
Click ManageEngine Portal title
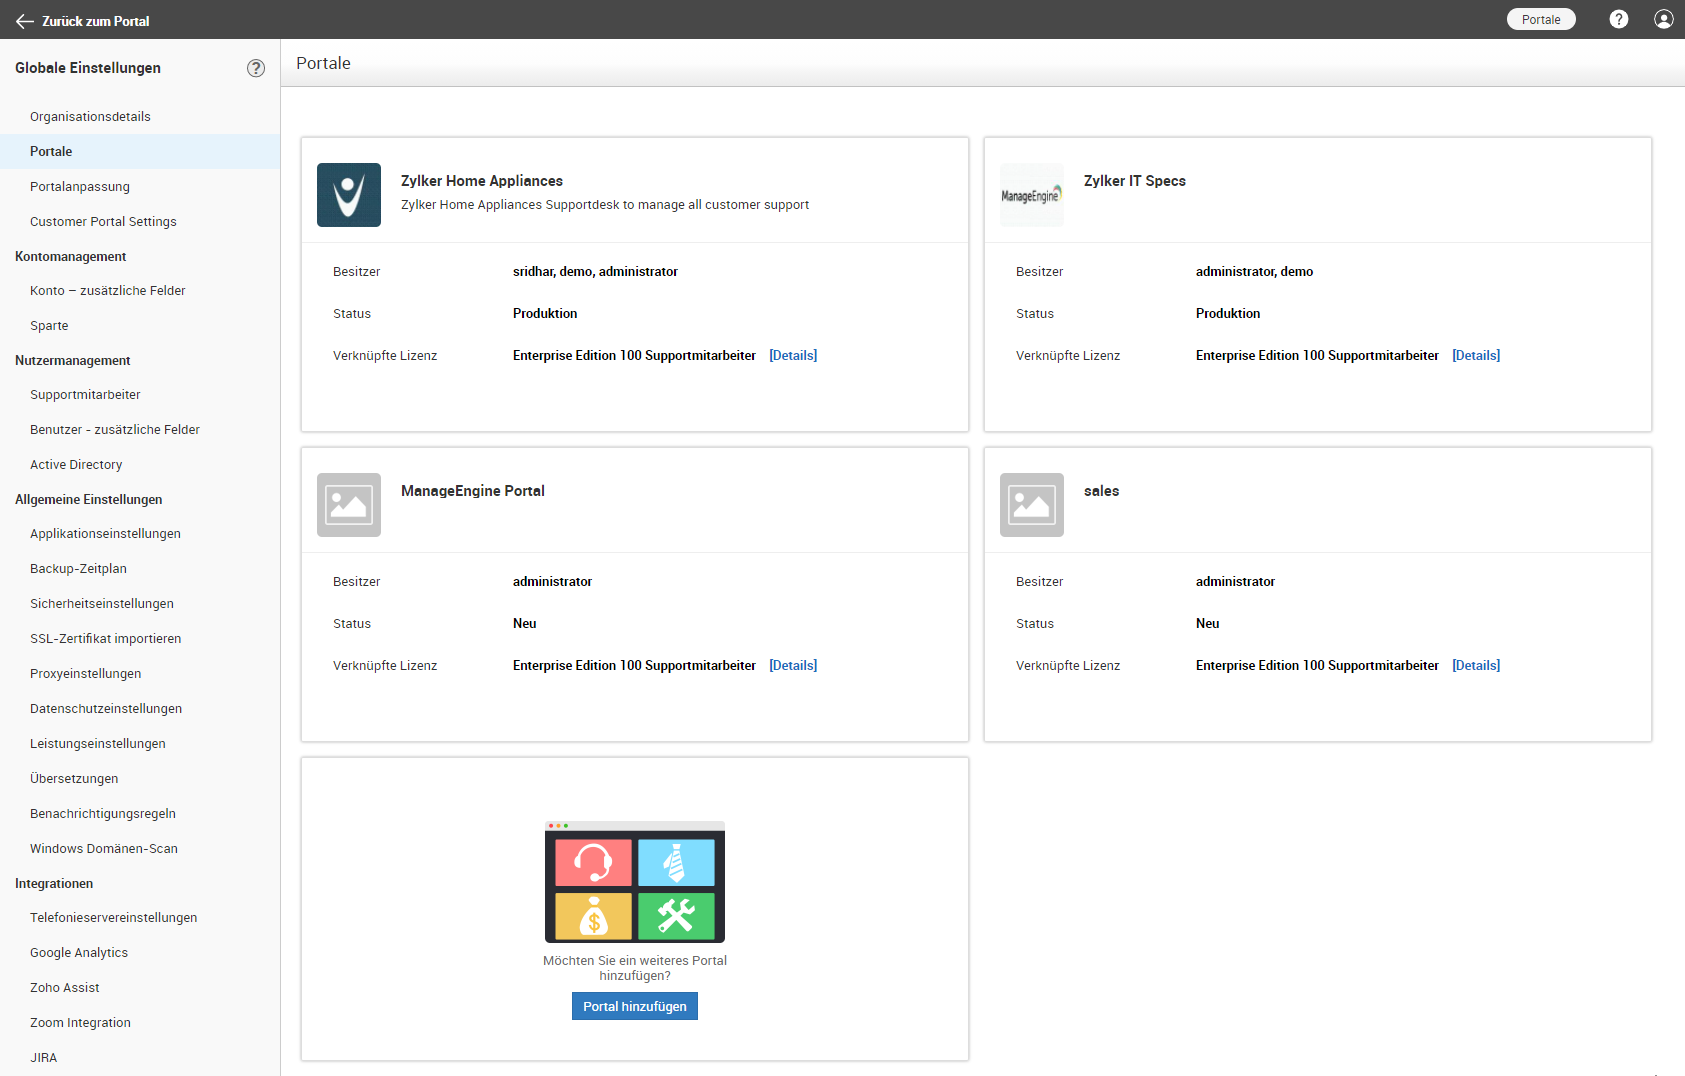pyautogui.click(x=473, y=491)
